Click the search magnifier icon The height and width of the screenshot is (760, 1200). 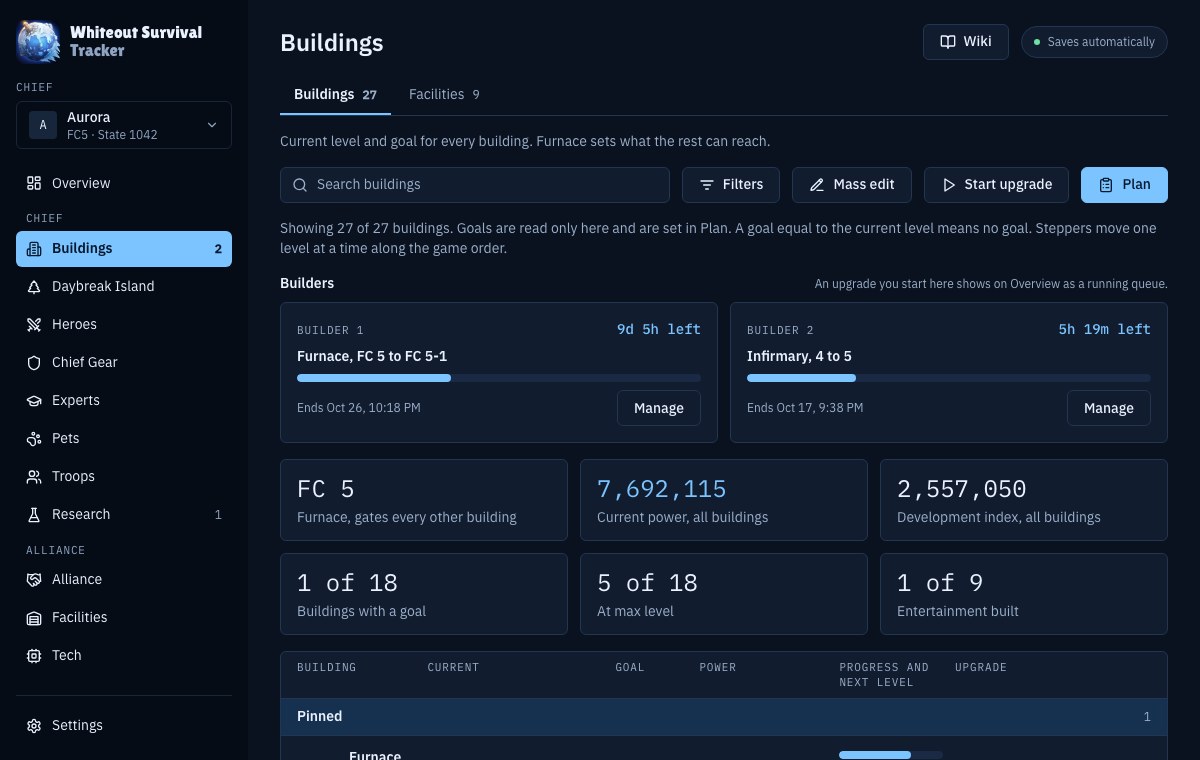tap(300, 185)
